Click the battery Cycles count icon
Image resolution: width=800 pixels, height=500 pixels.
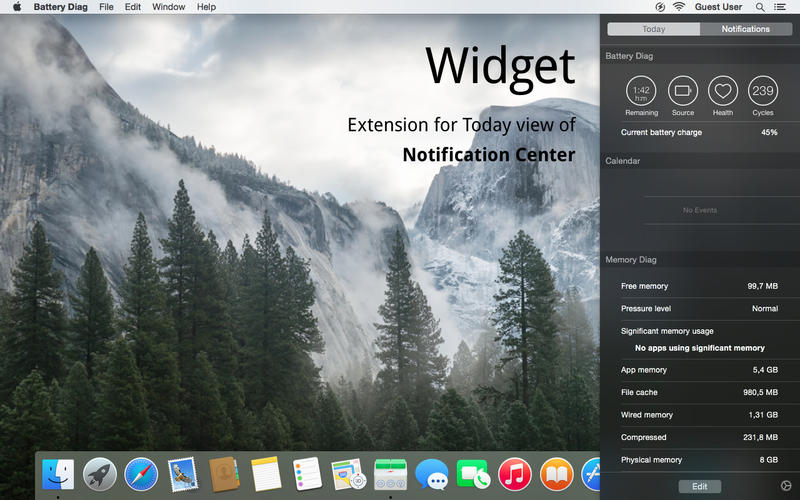pyautogui.click(x=763, y=90)
